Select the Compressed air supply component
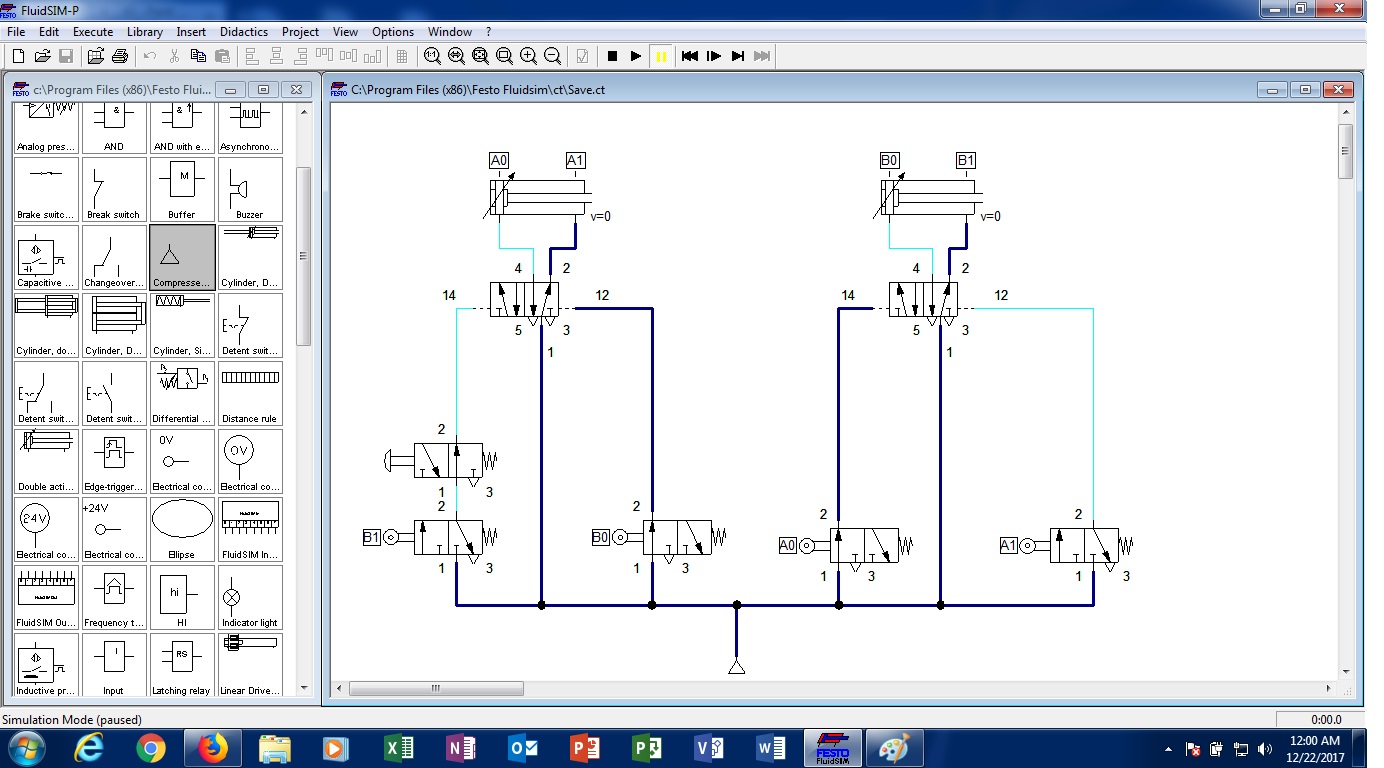Screen dimensions: 1384x768 pos(182,258)
